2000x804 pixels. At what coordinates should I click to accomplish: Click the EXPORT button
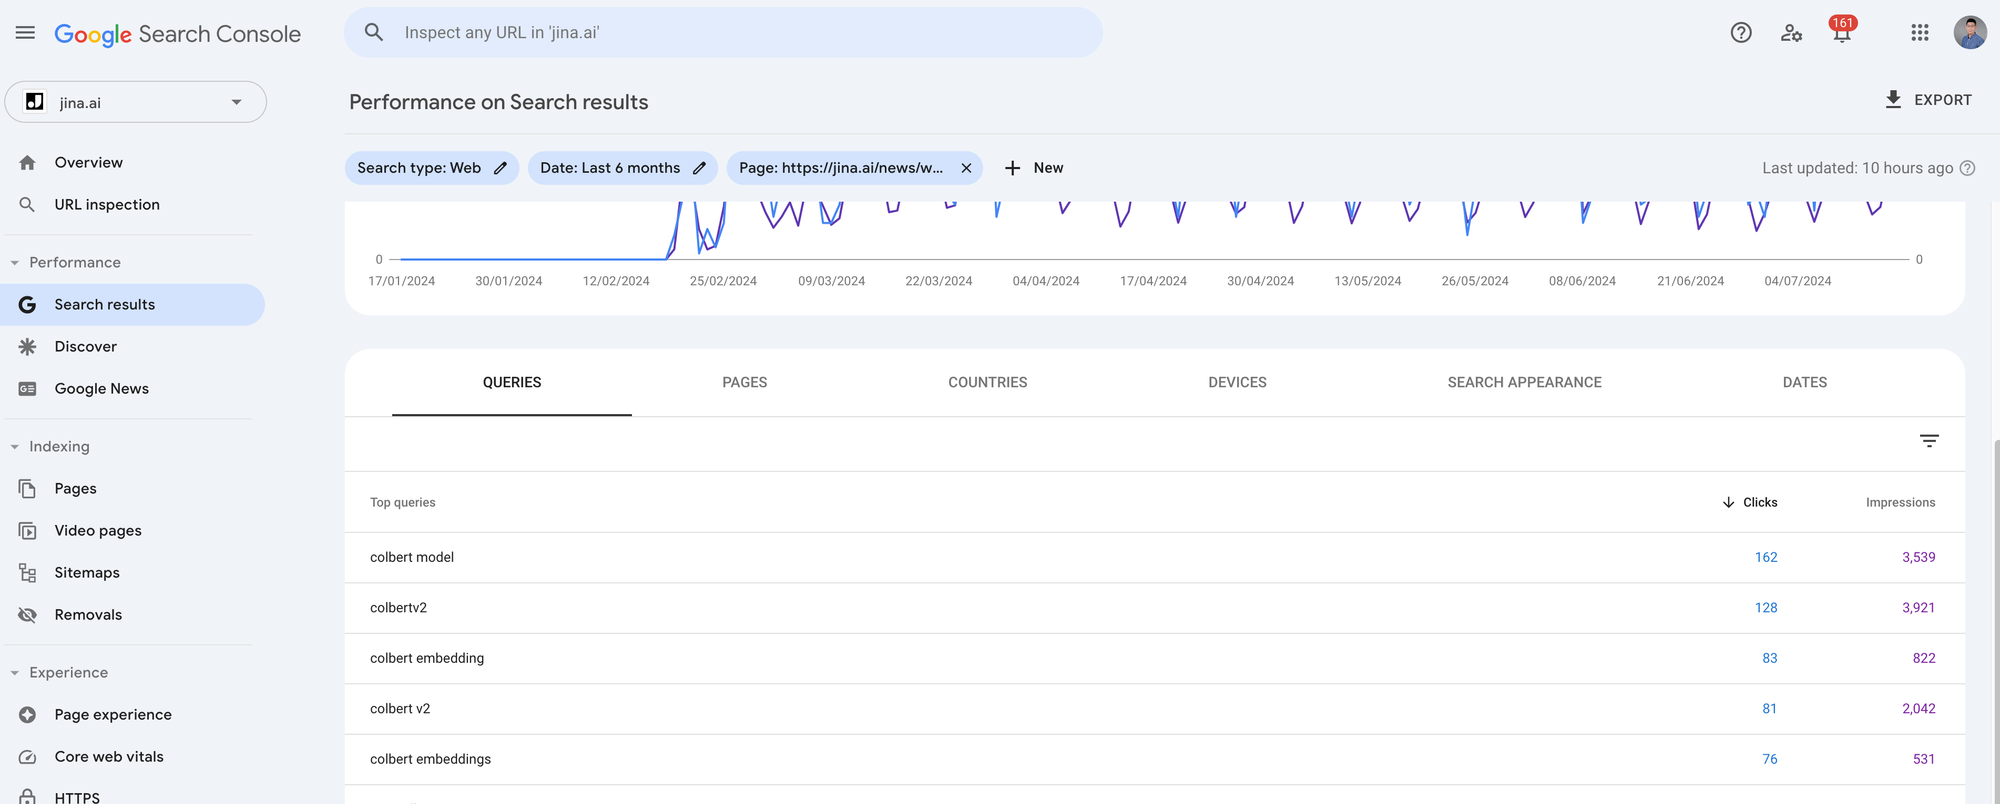1928,99
